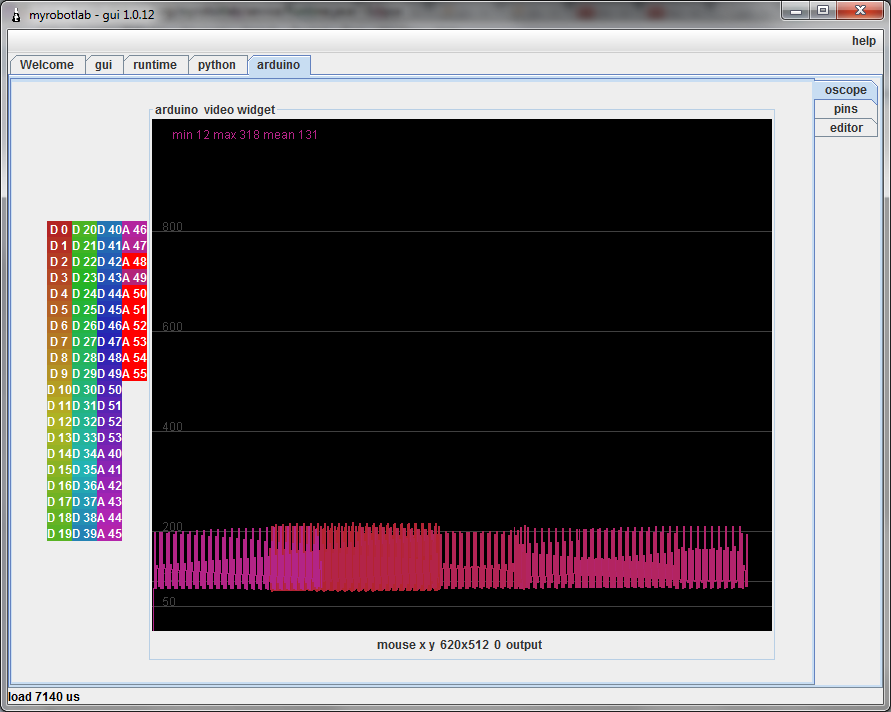Click the 600 grid line label
891x712 pixels.
point(172,326)
